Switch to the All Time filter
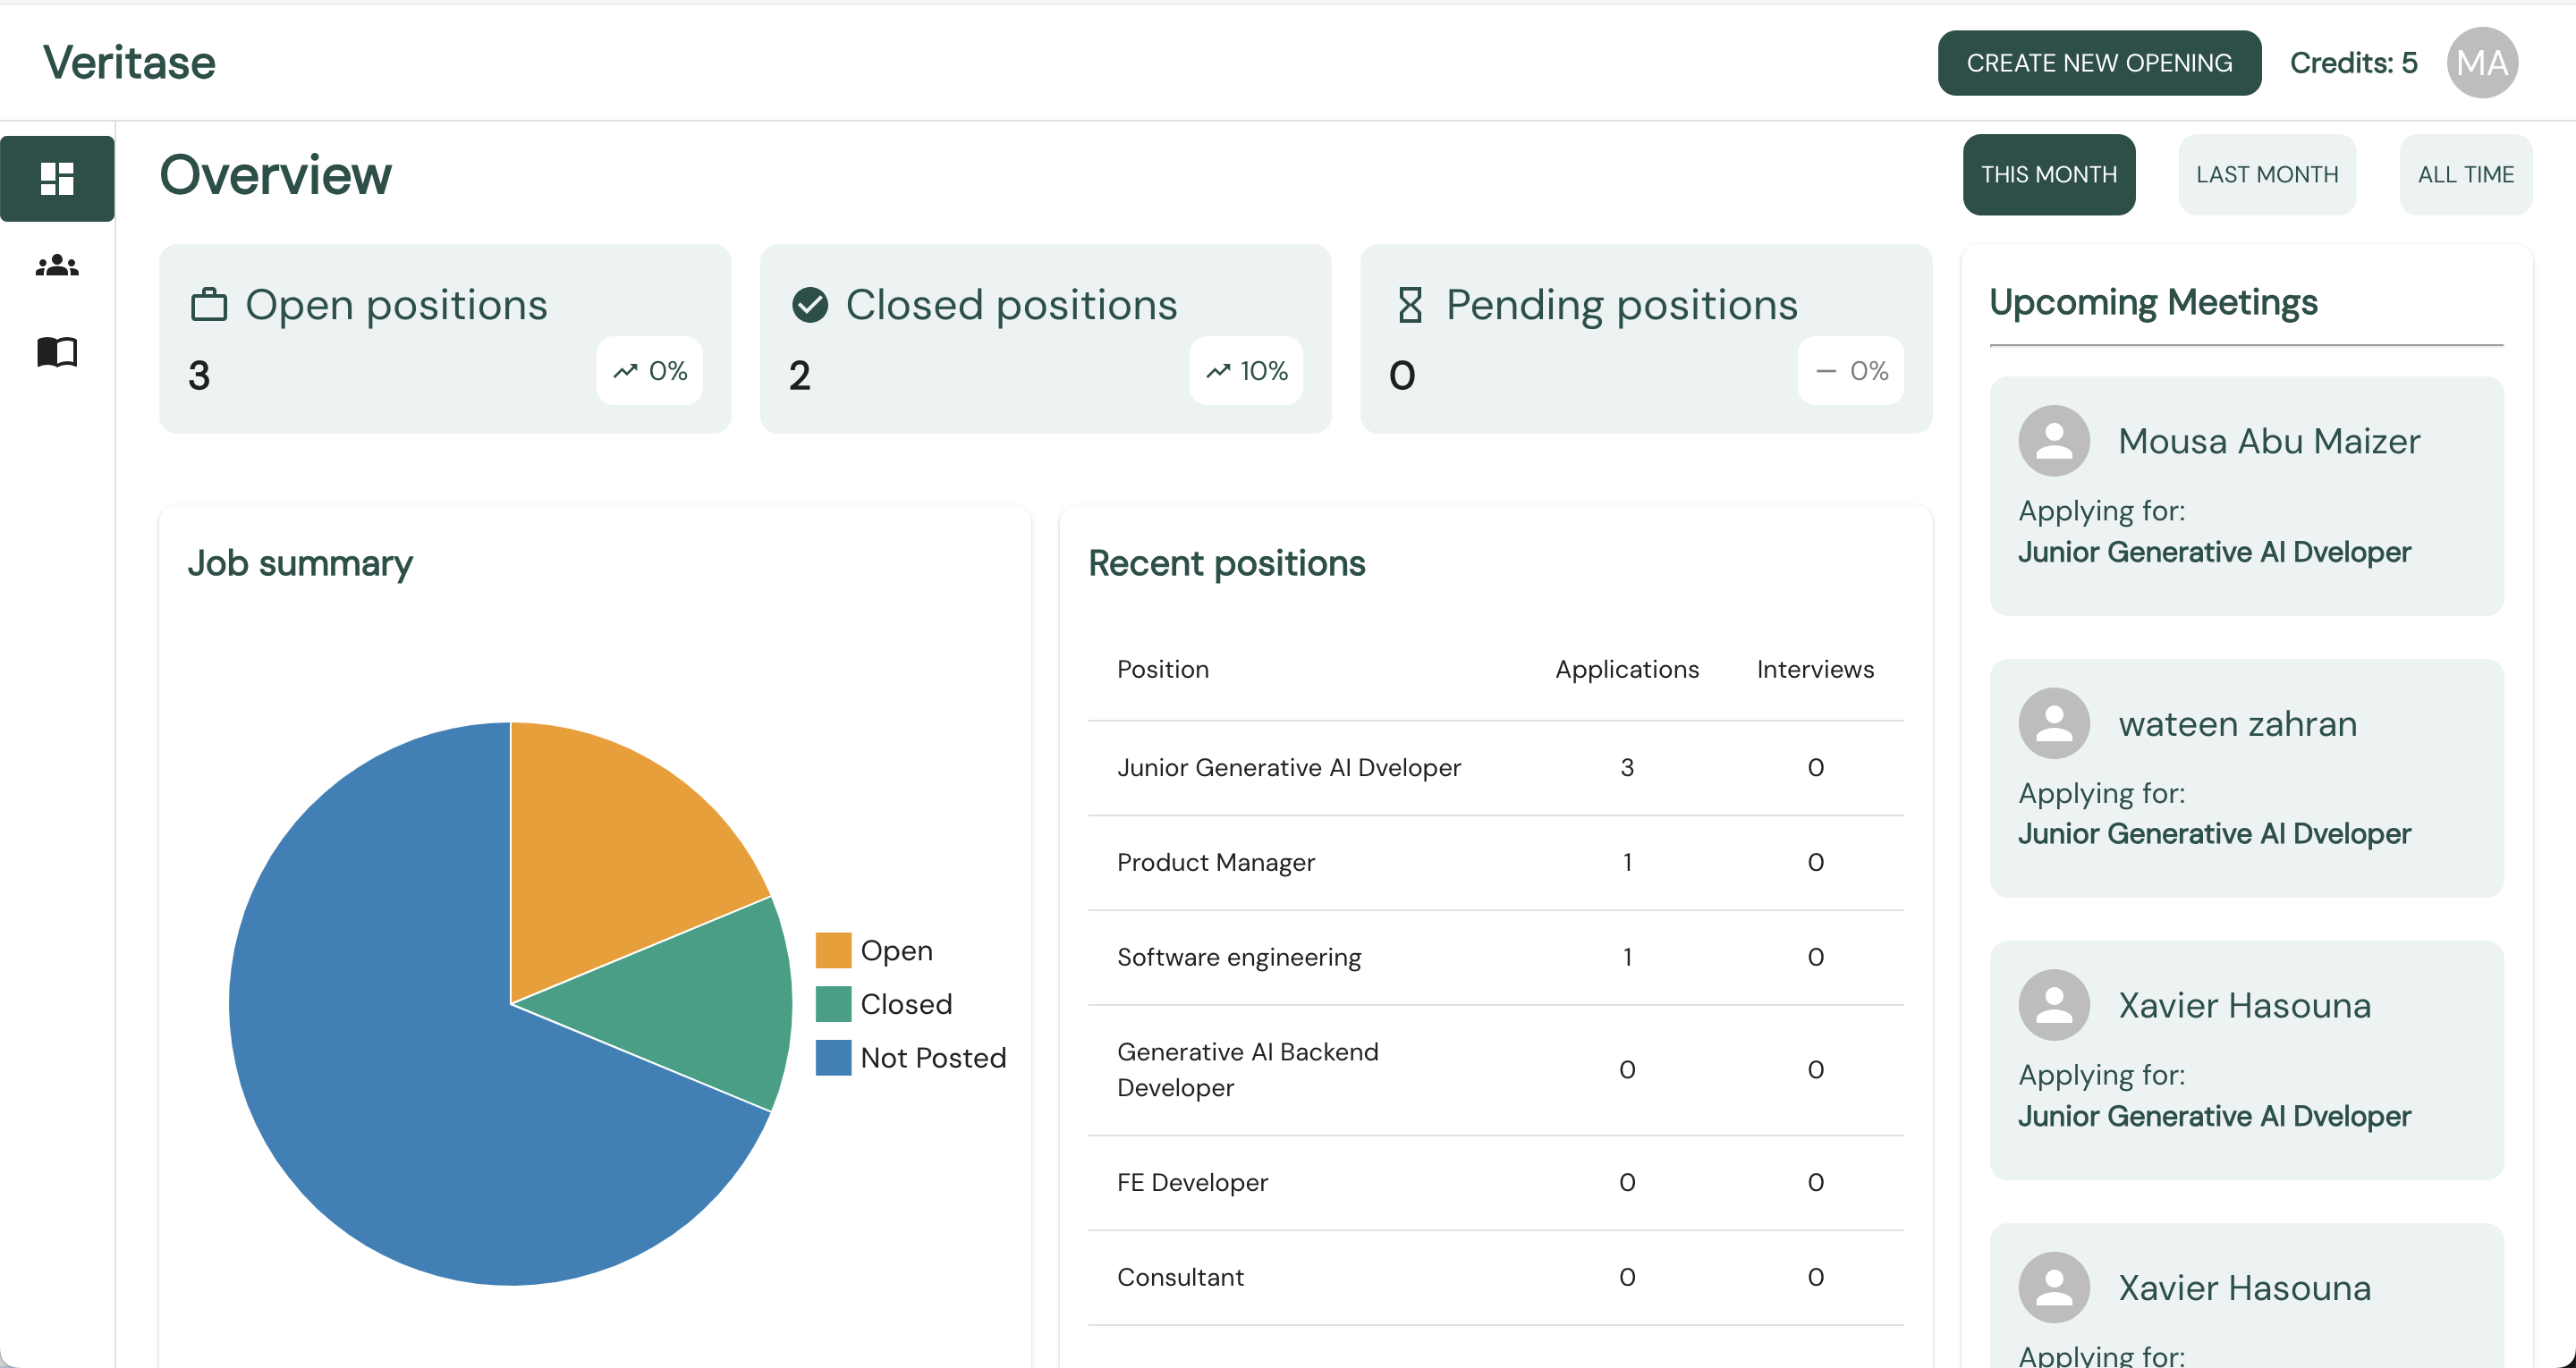2576x1368 pixels. coord(2465,175)
